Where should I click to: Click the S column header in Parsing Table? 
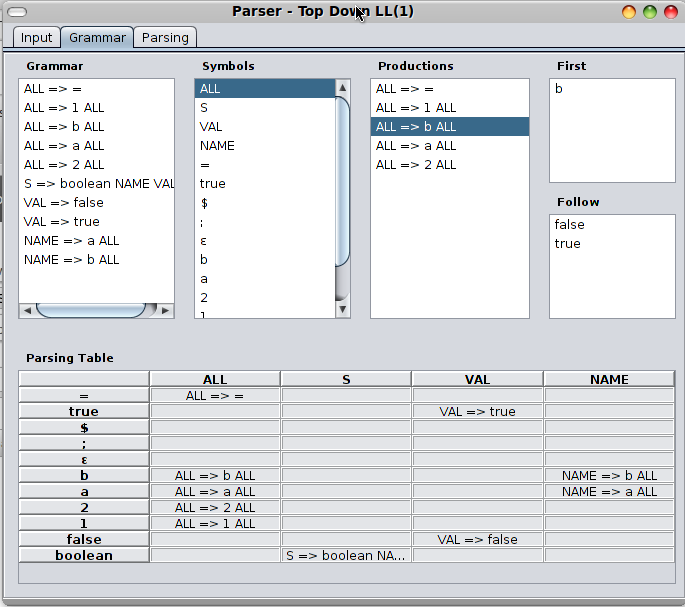[346, 379]
